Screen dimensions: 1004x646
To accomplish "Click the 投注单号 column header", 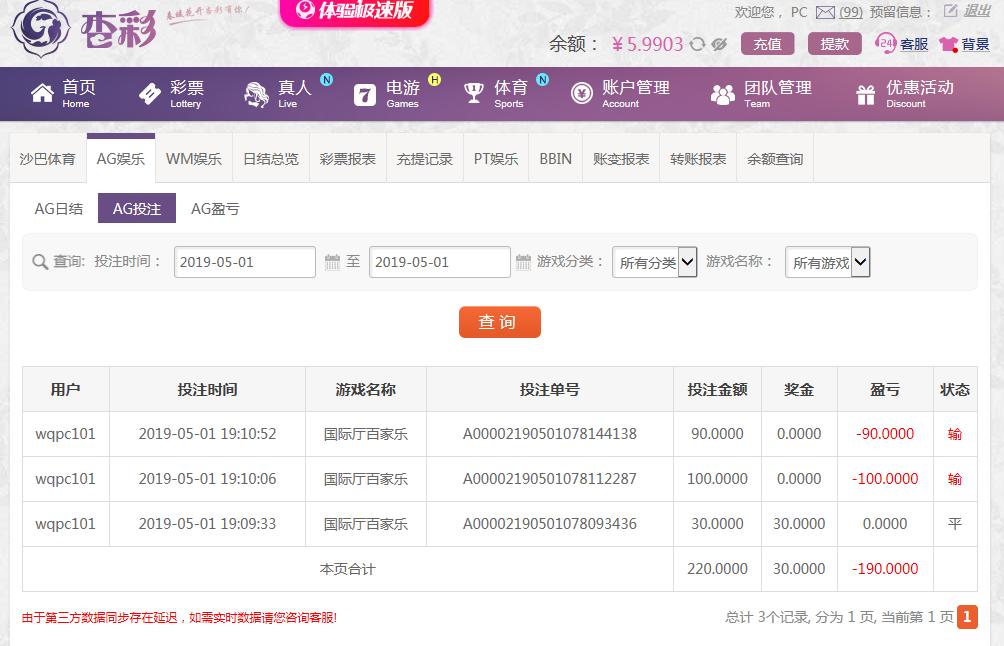I will [549, 389].
